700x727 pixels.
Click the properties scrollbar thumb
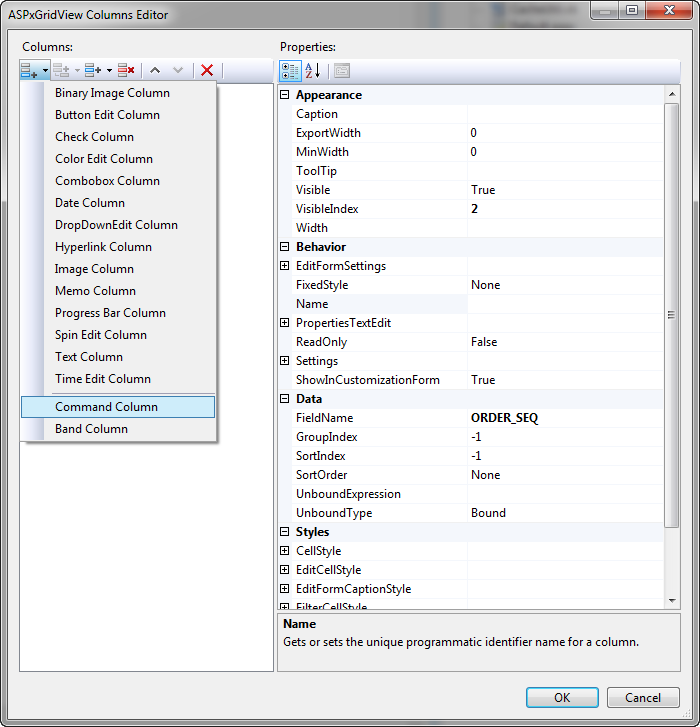point(671,315)
